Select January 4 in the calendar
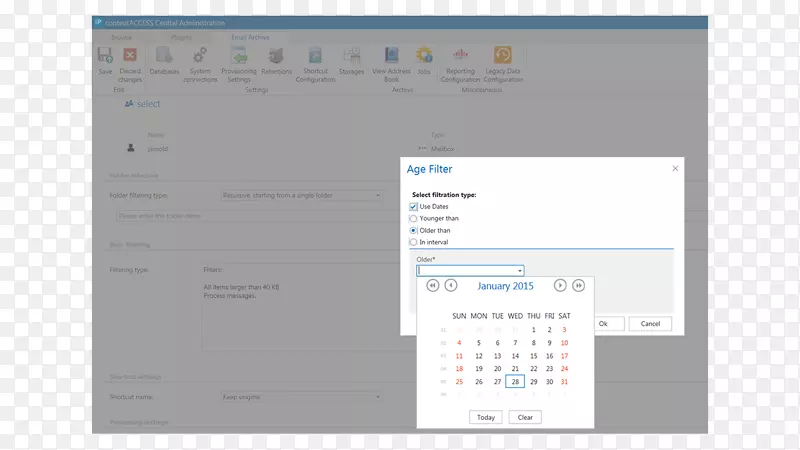This screenshot has width=800, height=450. 459,343
